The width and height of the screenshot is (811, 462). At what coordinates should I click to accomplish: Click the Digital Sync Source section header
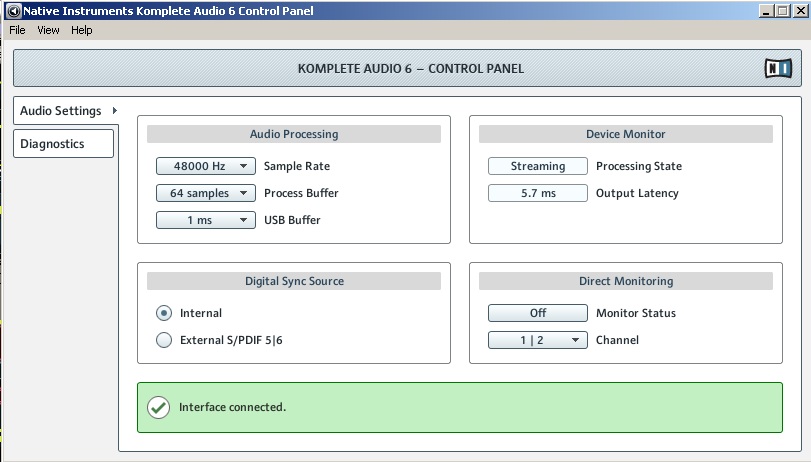click(x=294, y=281)
